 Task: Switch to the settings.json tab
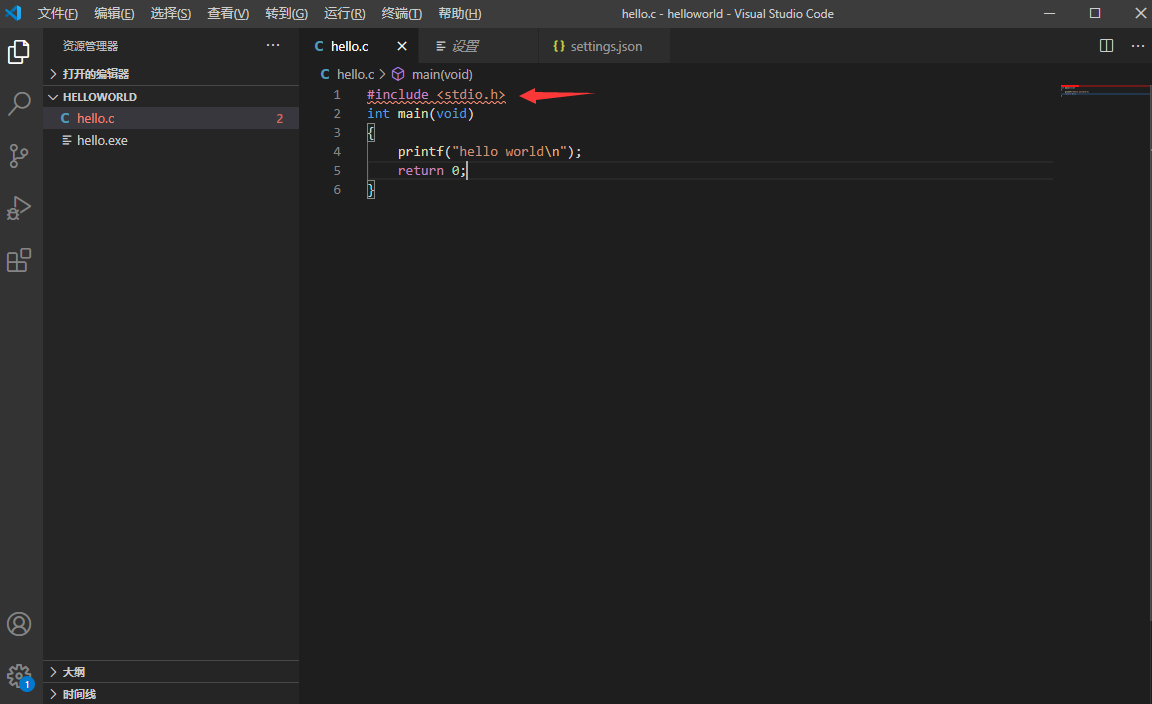point(604,46)
